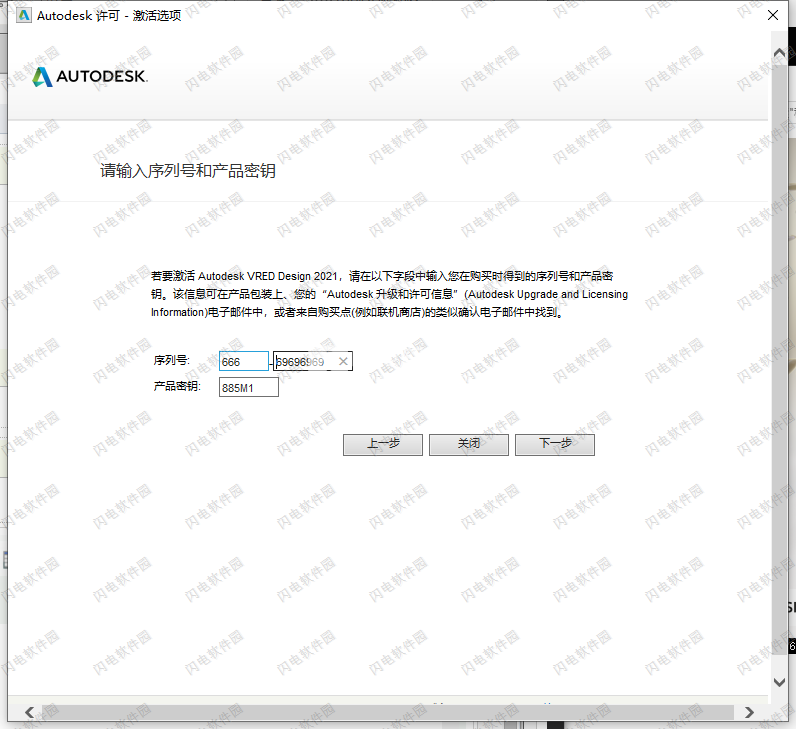Click the vertical scrollbar down arrow
796x729 pixels.
[779, 682]
